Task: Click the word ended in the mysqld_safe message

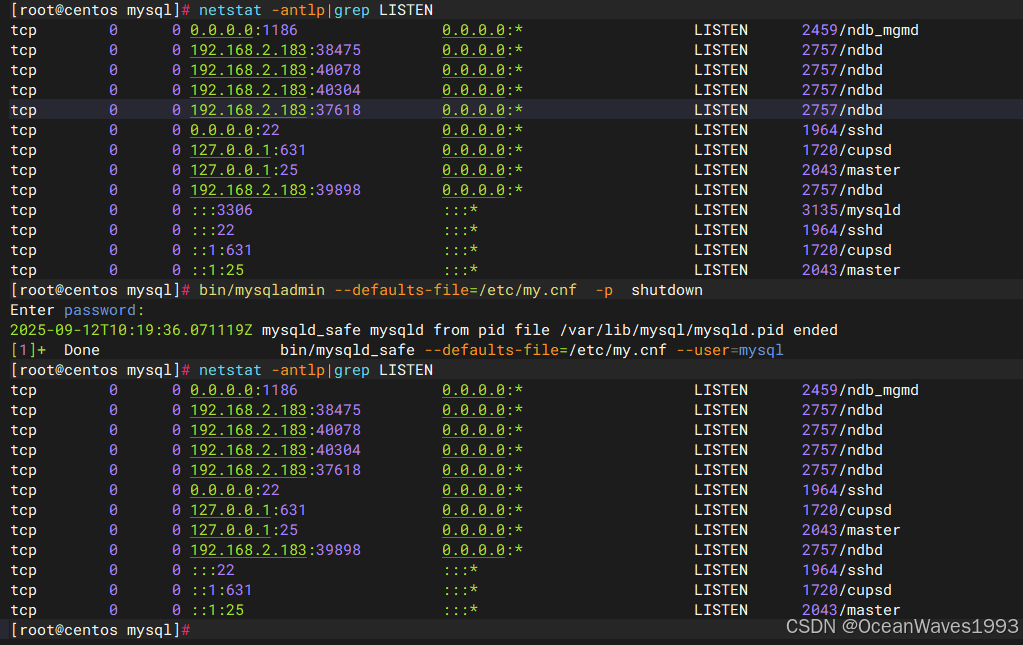Action: 815,330
